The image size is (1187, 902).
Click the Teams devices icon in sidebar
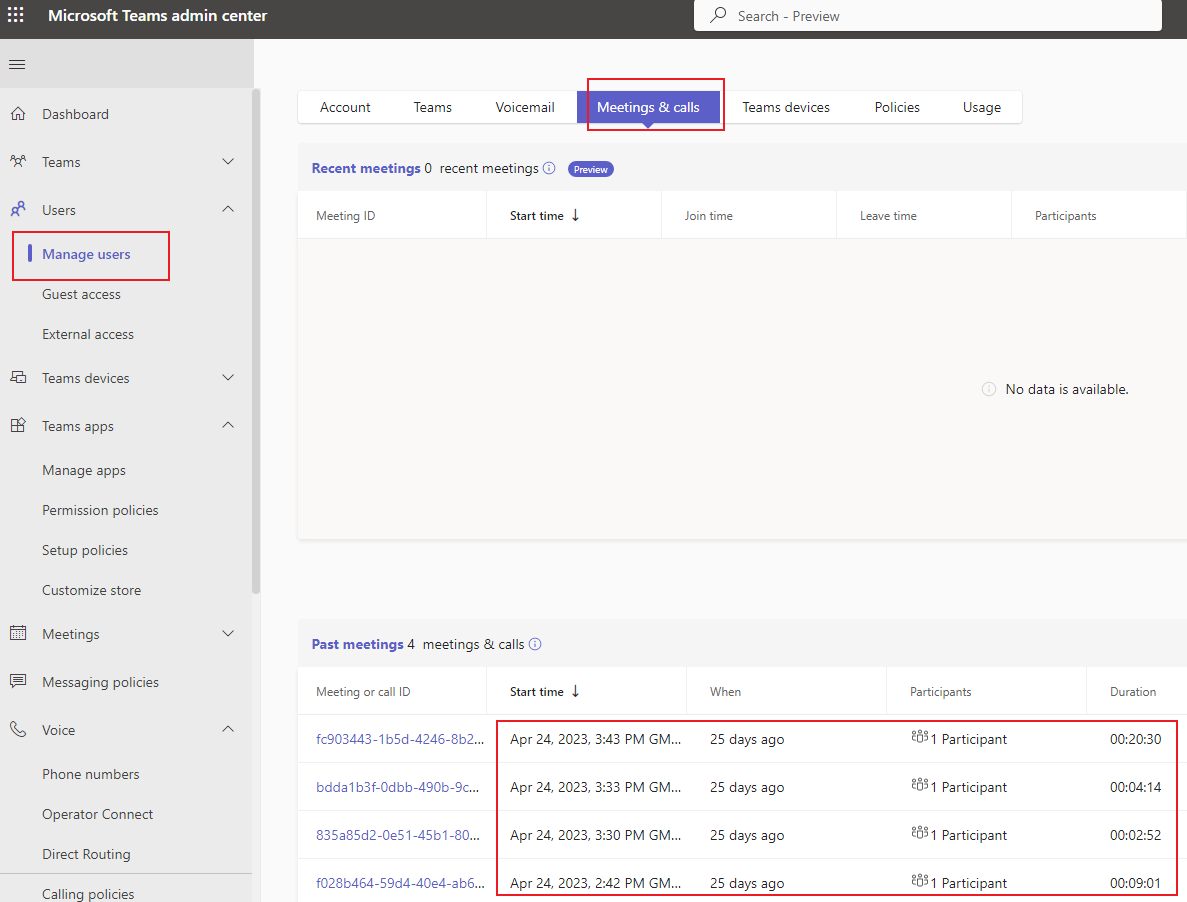18,377
